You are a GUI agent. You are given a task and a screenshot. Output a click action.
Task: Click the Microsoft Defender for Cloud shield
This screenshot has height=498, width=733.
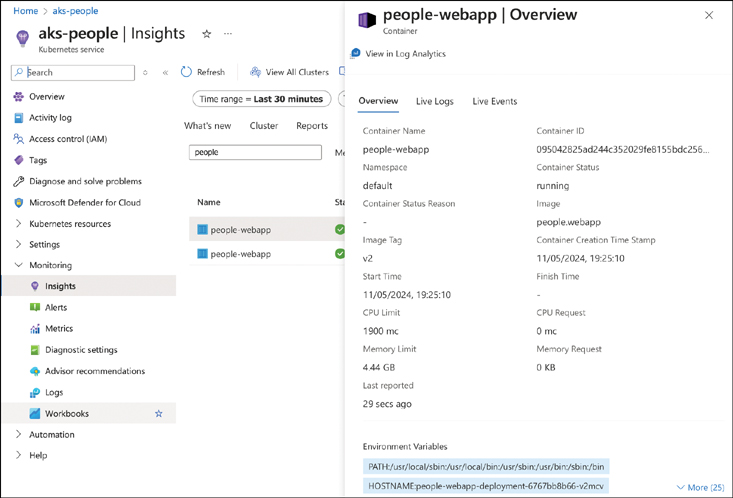(19, 202)
